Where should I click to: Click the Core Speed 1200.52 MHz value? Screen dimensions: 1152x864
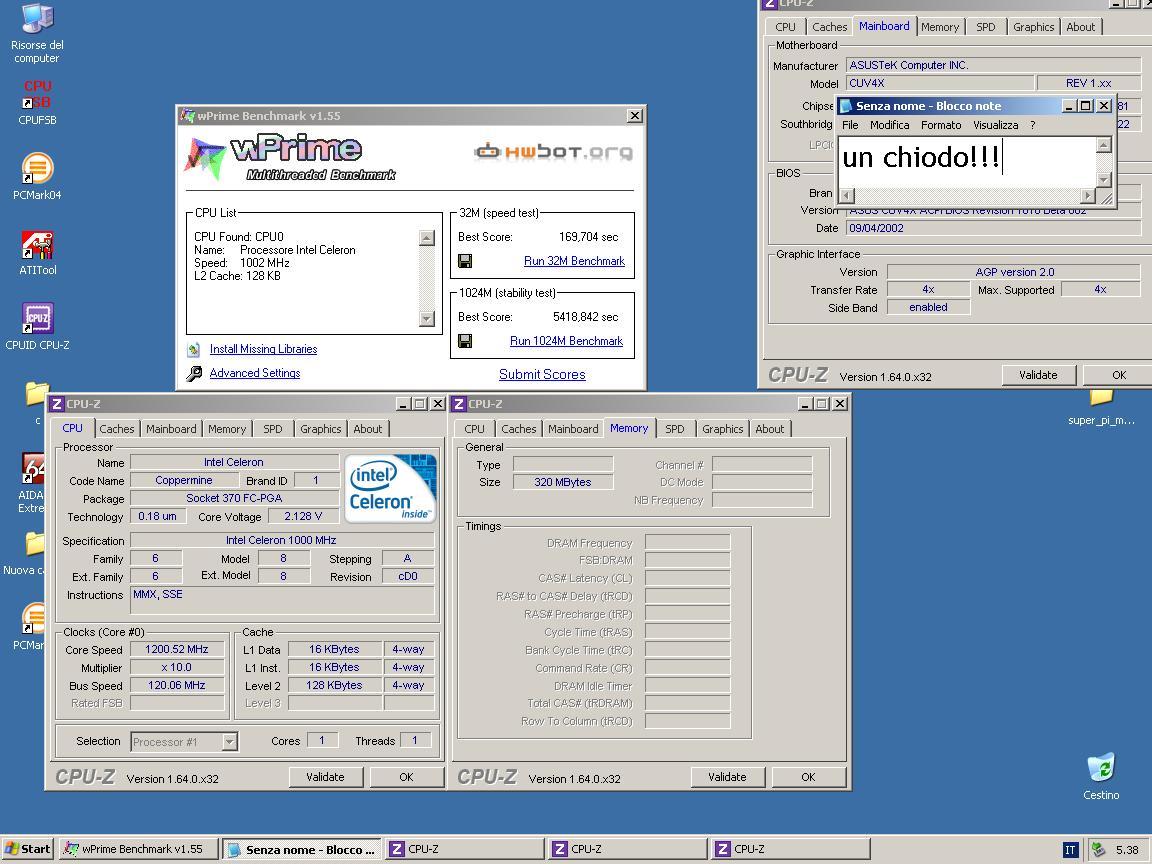177,649
